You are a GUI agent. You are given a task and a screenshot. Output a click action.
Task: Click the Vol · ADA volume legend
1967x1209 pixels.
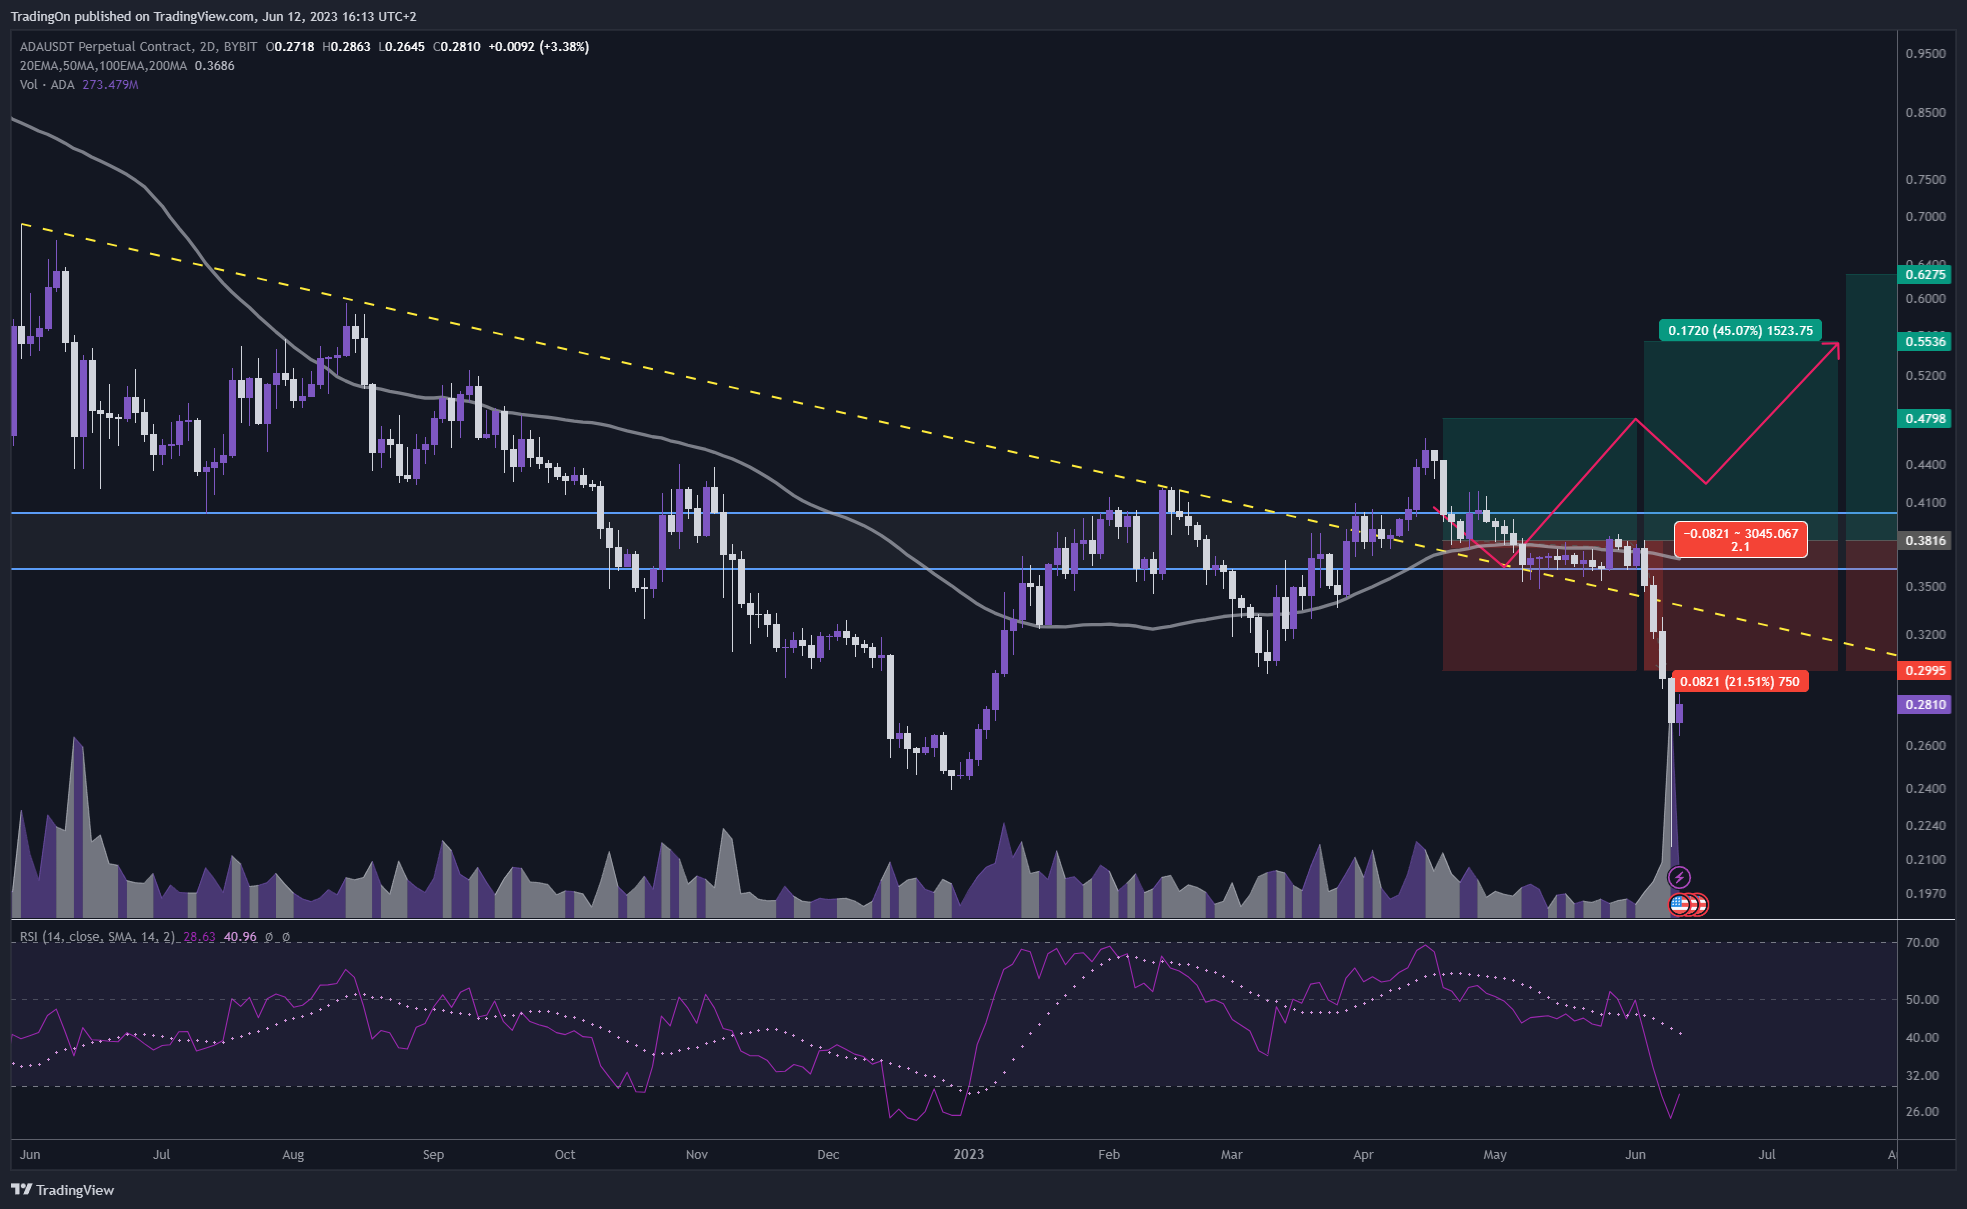[x=47, y=85]
